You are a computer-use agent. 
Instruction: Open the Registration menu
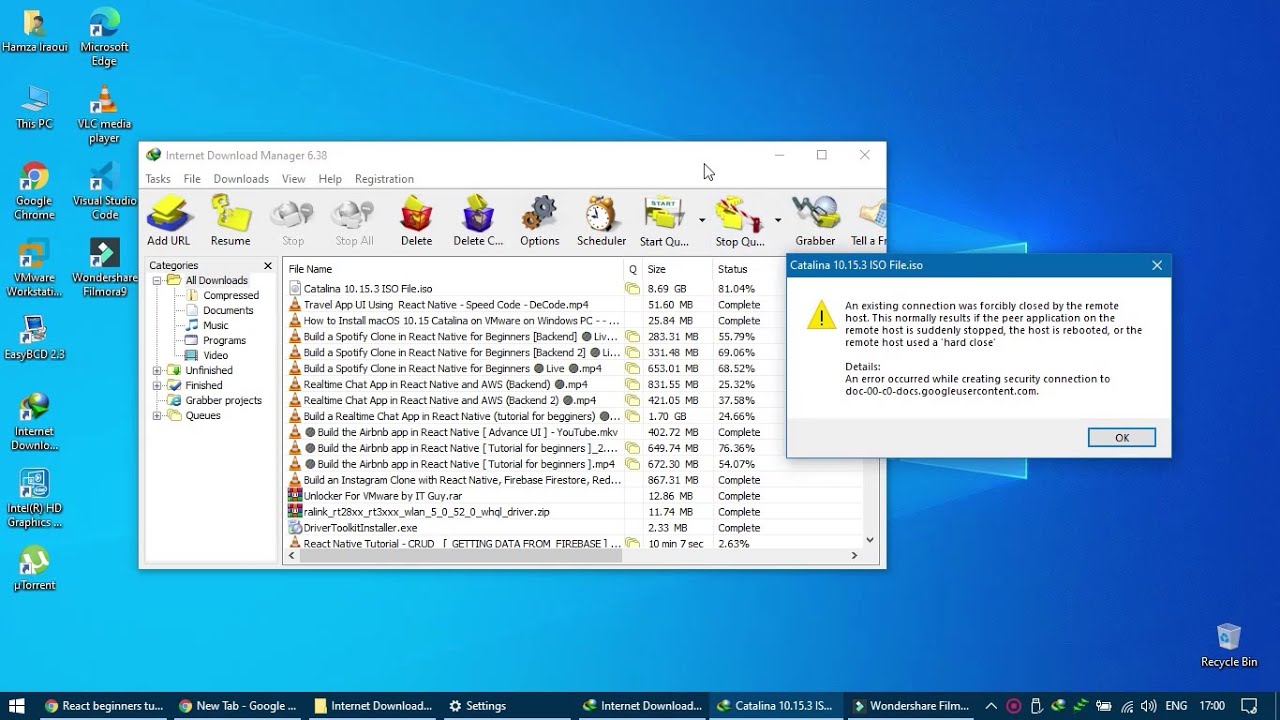point(384,179)
